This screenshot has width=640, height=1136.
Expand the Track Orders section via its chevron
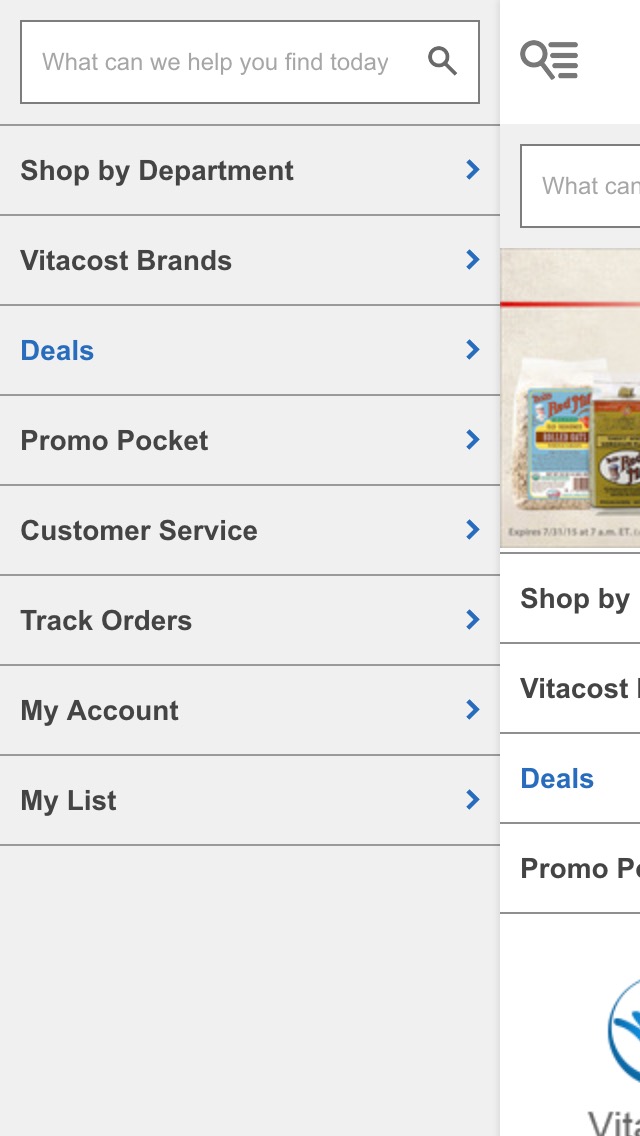(x=471, y=620)
